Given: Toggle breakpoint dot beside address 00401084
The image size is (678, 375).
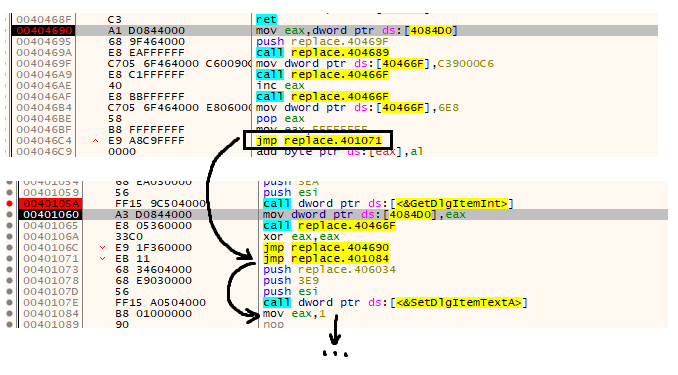Looking at the screenshot, I should [10, 314].
